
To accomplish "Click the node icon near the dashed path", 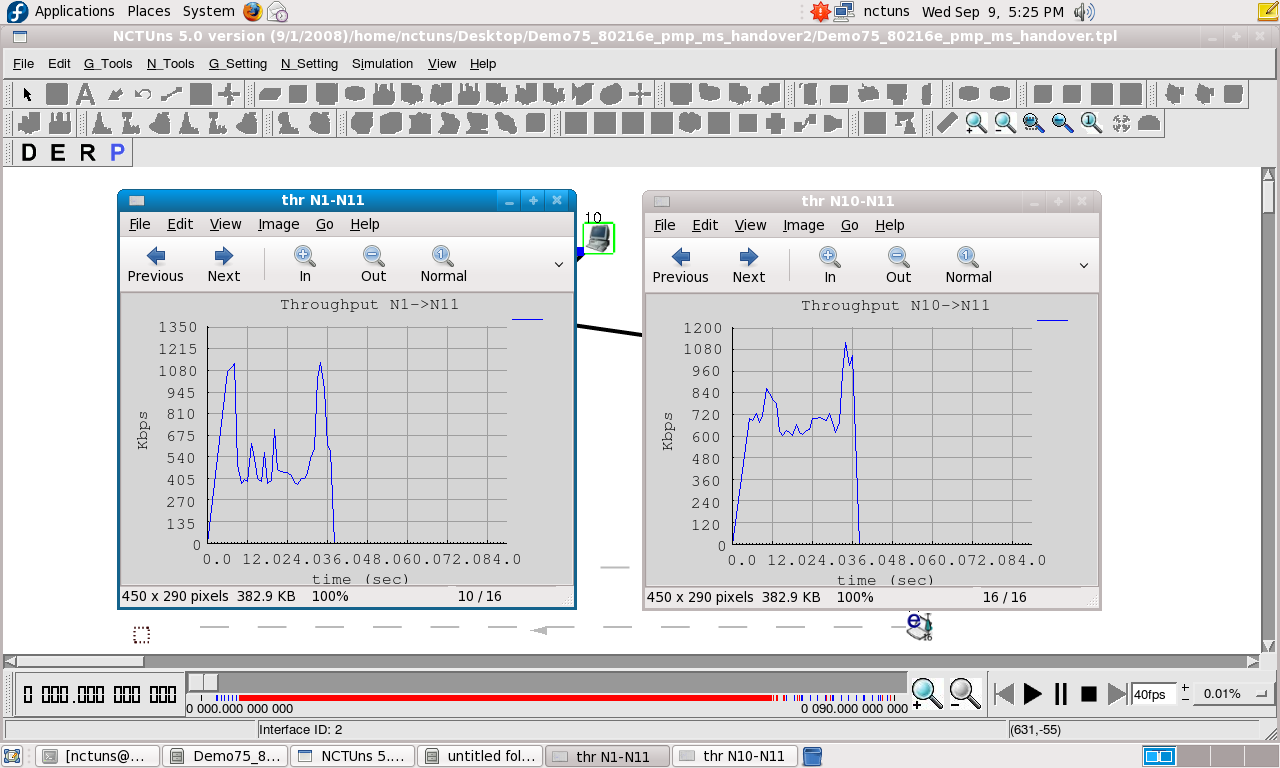I will [x=919, y=627].
